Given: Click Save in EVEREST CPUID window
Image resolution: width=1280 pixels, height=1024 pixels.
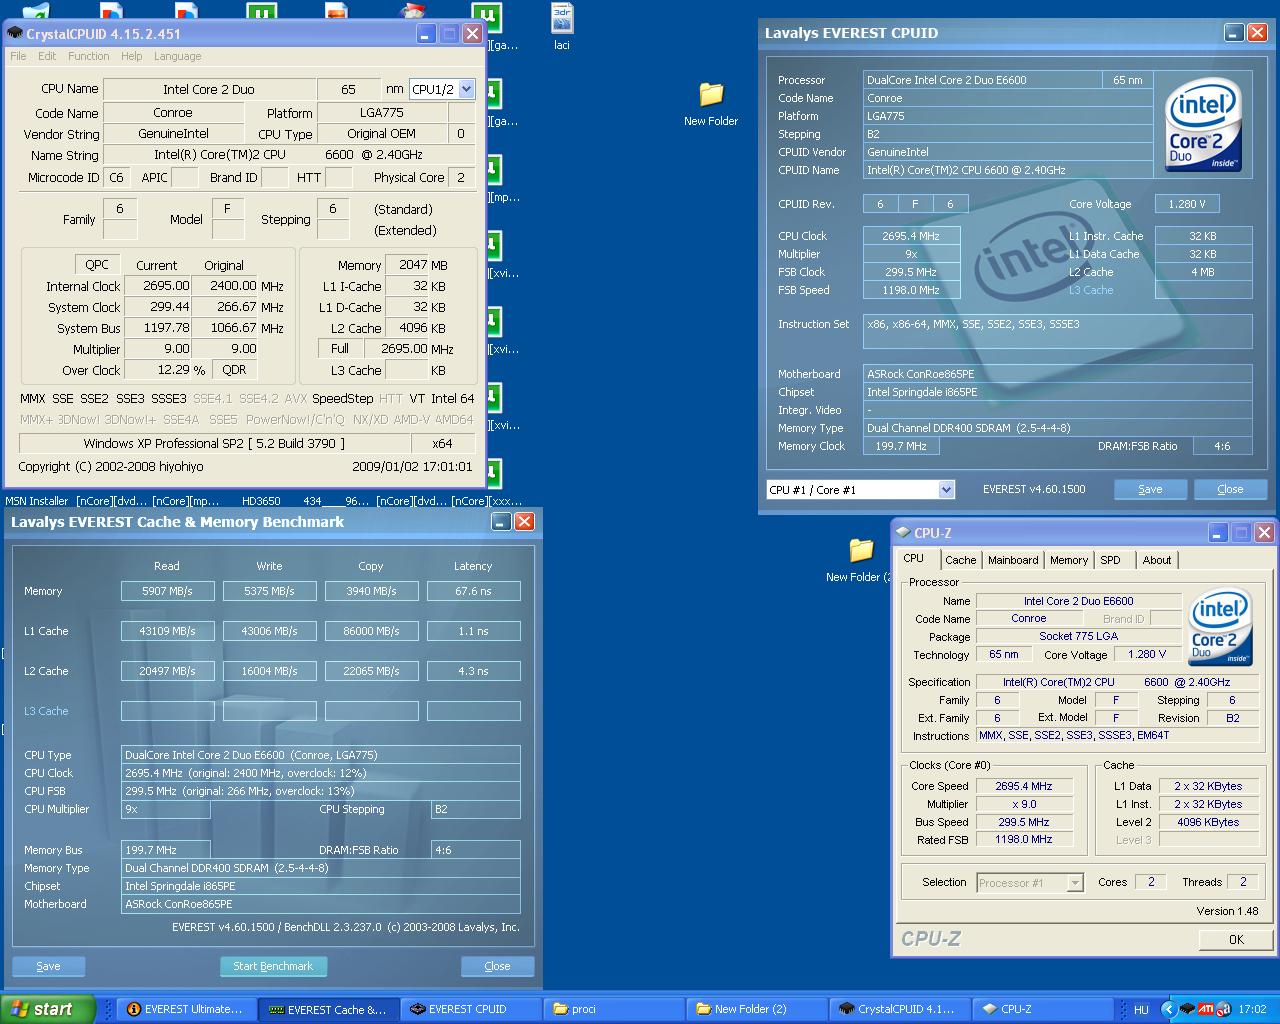Looking at the screenshot, I should tap(1150, 489).
